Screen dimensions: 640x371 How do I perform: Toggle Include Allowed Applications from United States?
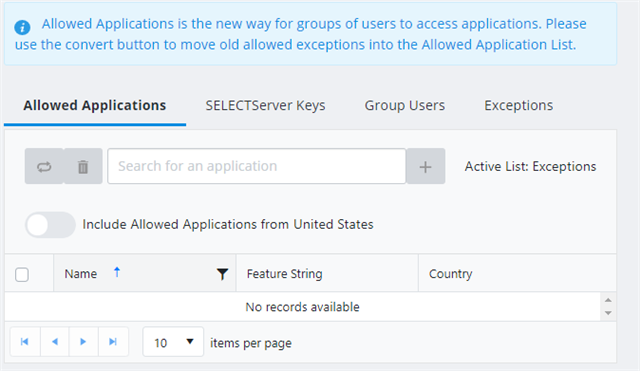[51, 224]
